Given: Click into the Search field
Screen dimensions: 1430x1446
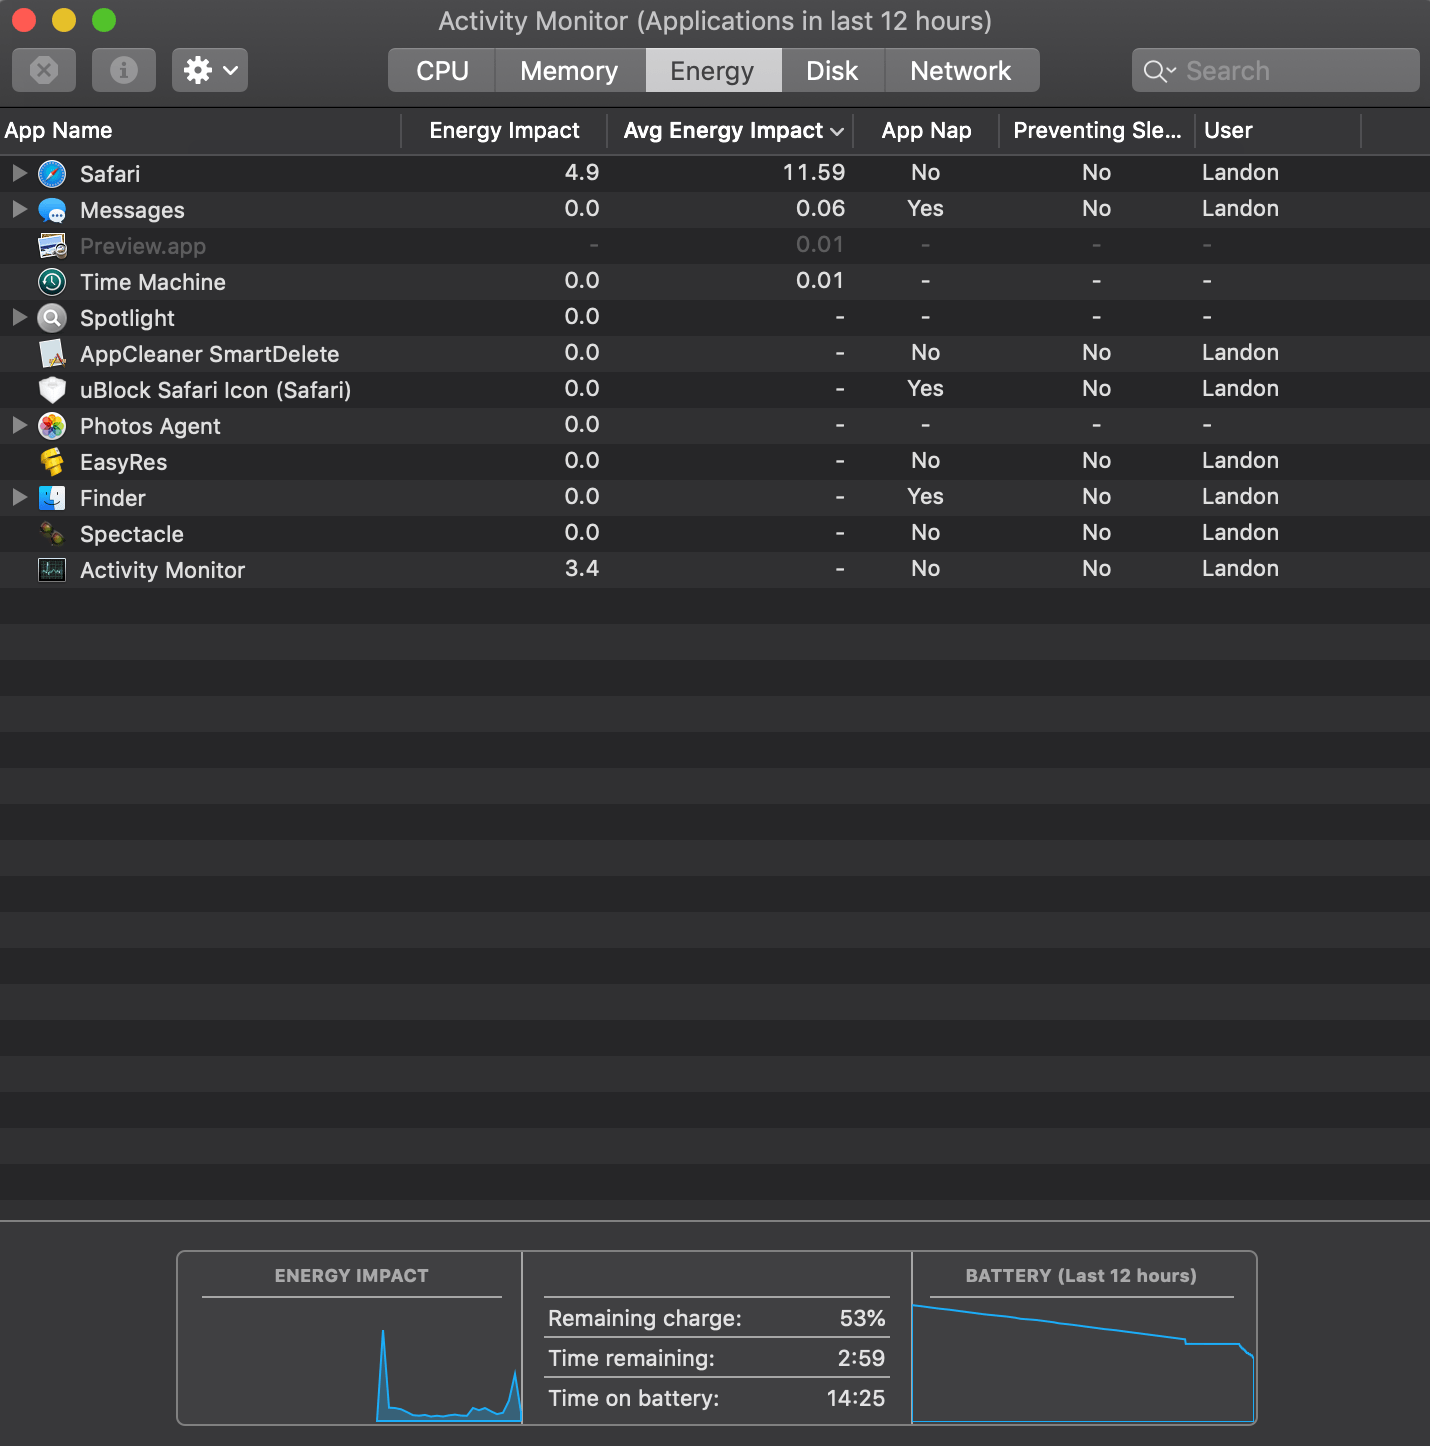Looking at the screenshot, I should click(x=1276, y=70).
